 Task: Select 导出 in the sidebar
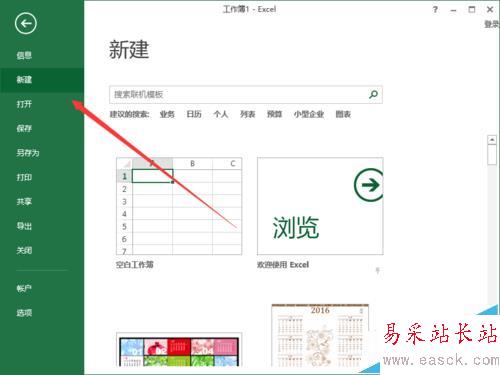24,226
